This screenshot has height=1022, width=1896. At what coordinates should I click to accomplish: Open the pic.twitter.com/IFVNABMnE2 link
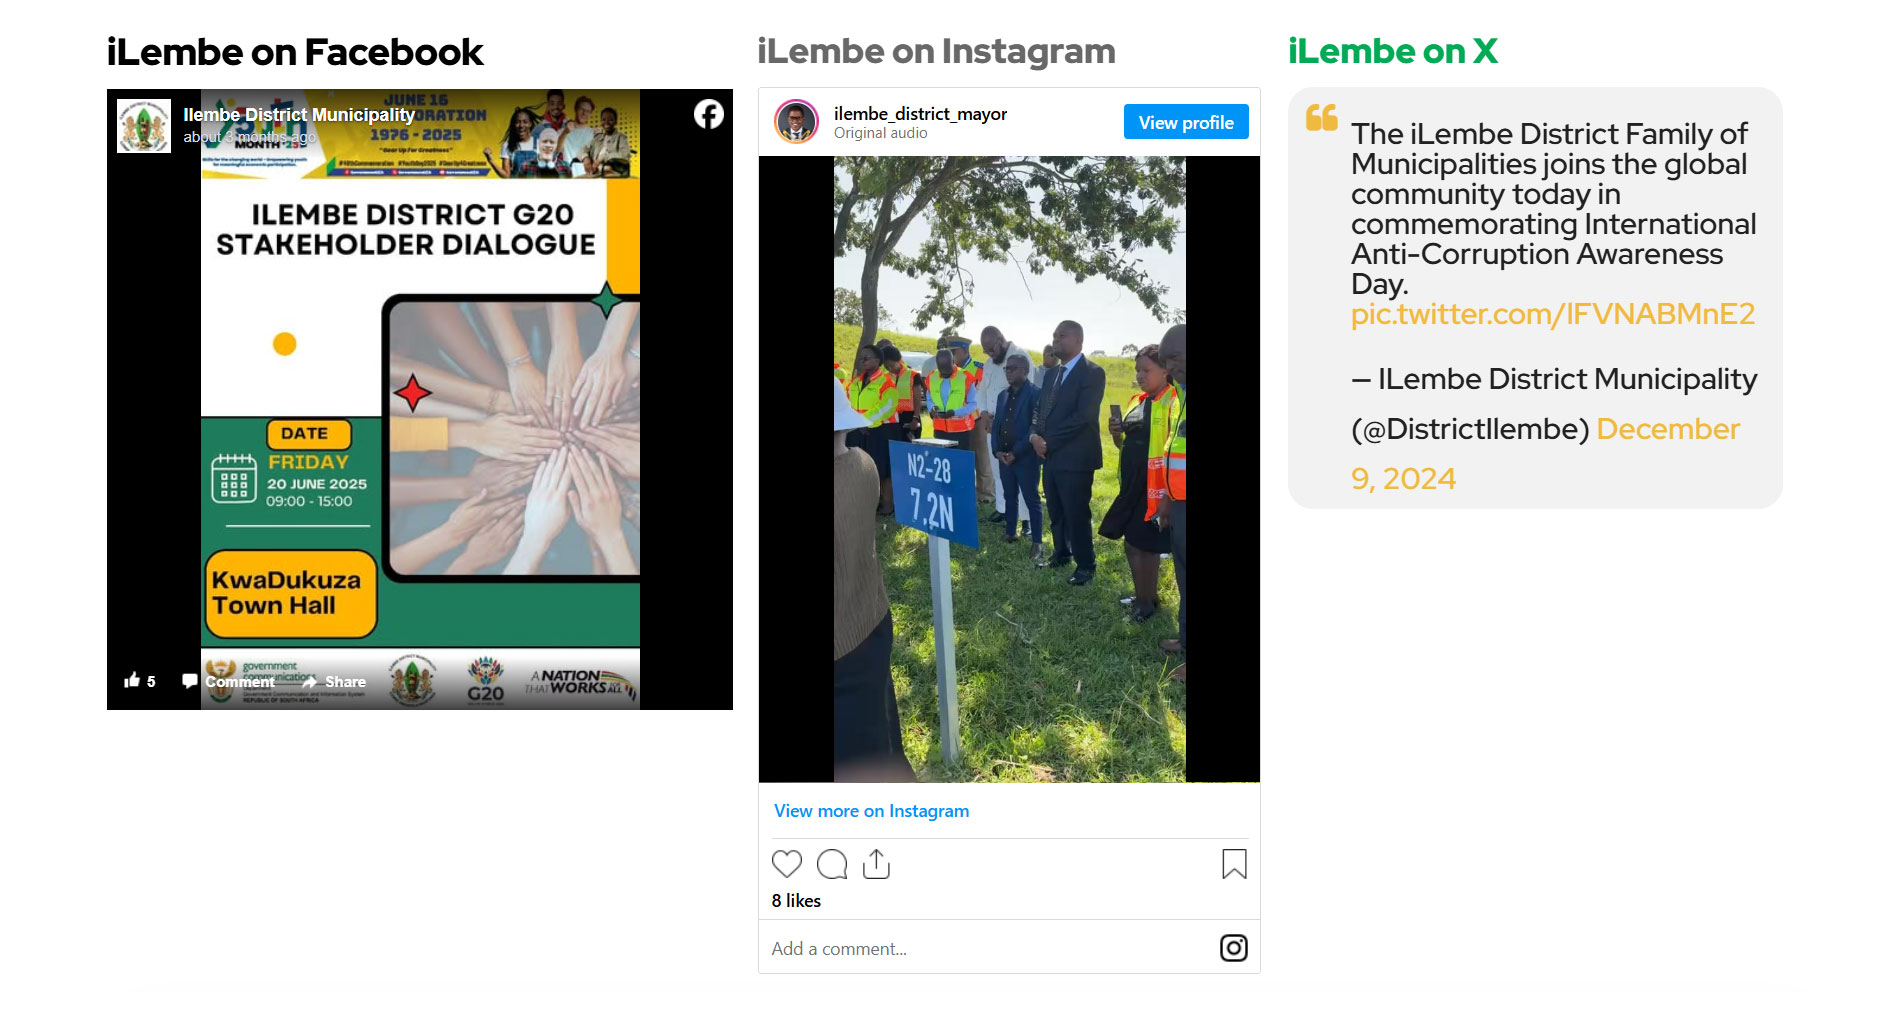coord(1553,314)
